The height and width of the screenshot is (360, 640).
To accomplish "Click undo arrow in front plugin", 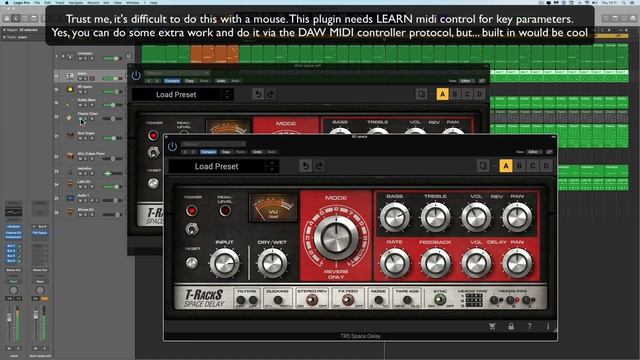I will coord(305,166).
